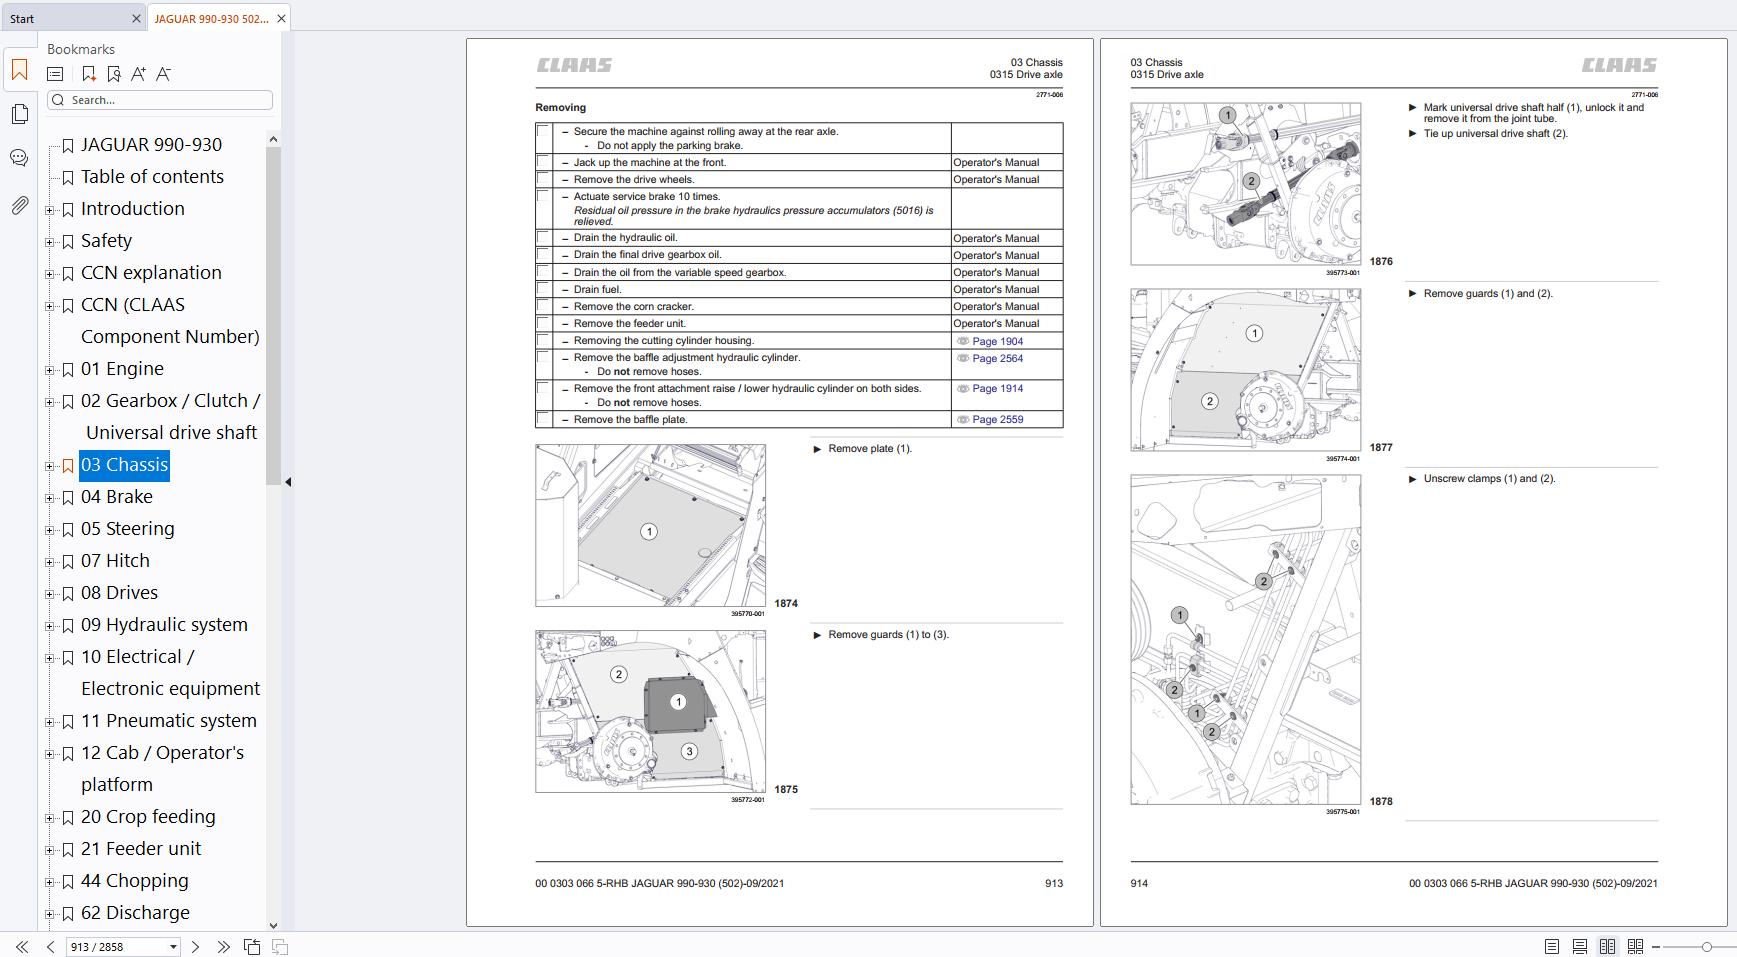Open the Bookmarks panel icon
Image resolution: width=1737 pixels, height=957 pixels.
(19, 70)
